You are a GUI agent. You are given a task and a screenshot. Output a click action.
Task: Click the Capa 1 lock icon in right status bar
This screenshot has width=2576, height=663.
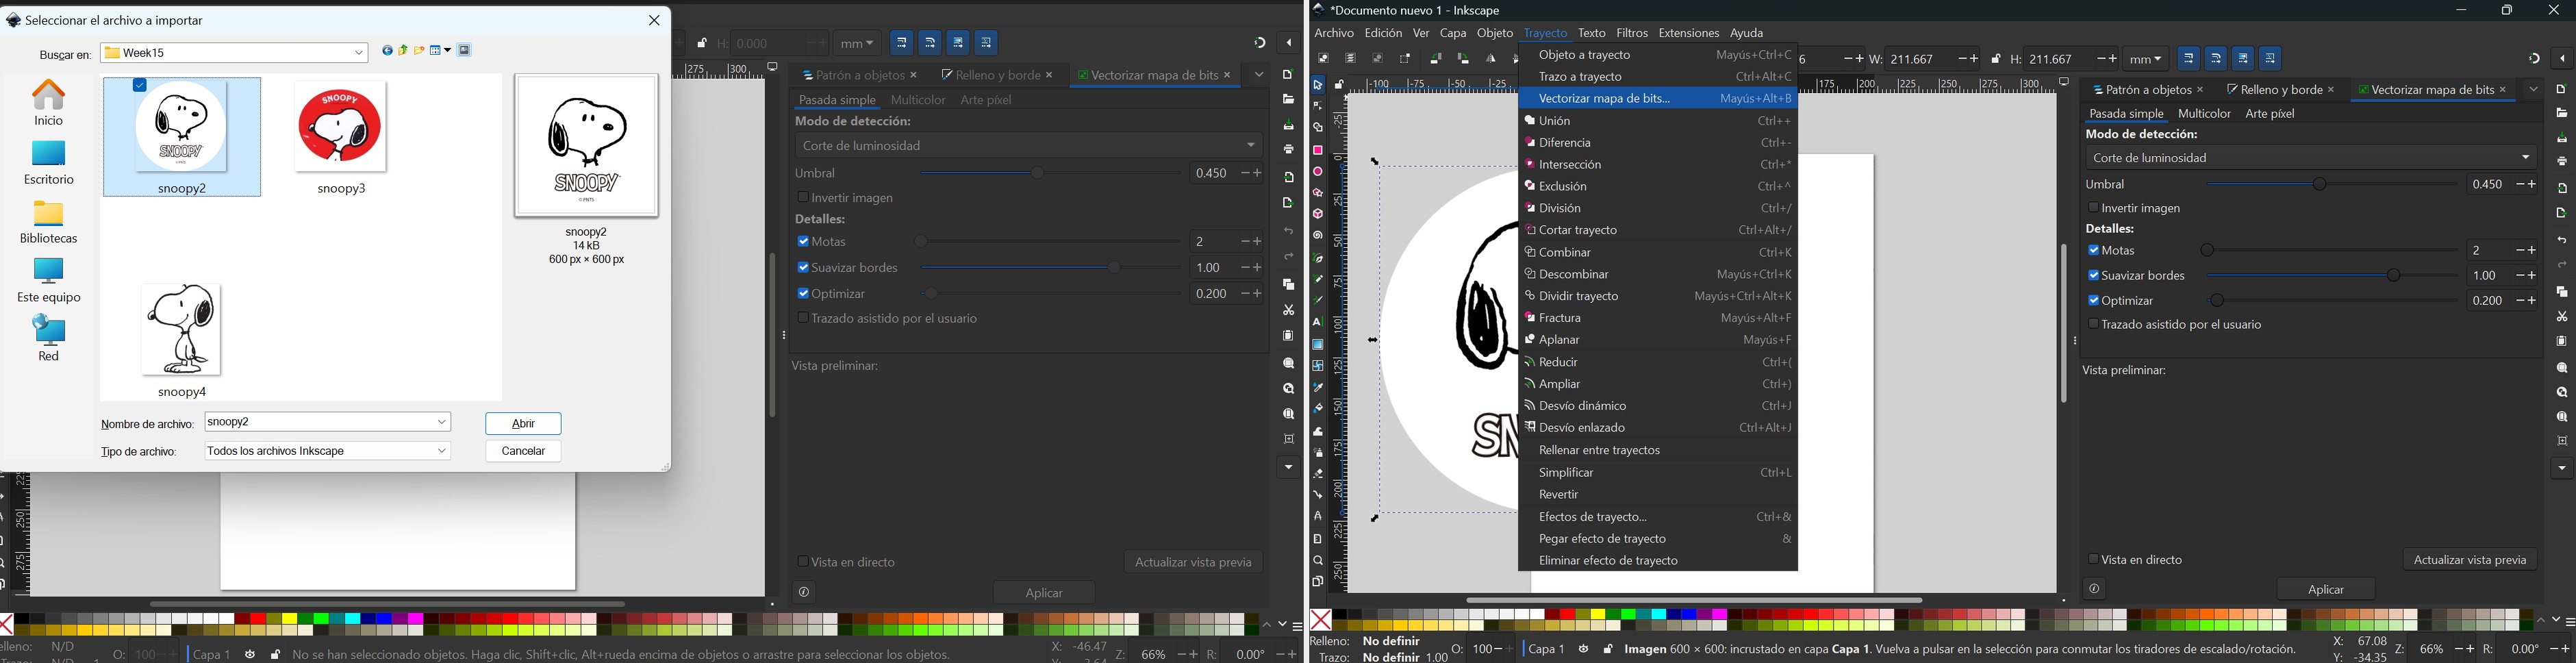(x=1607, y=649)
